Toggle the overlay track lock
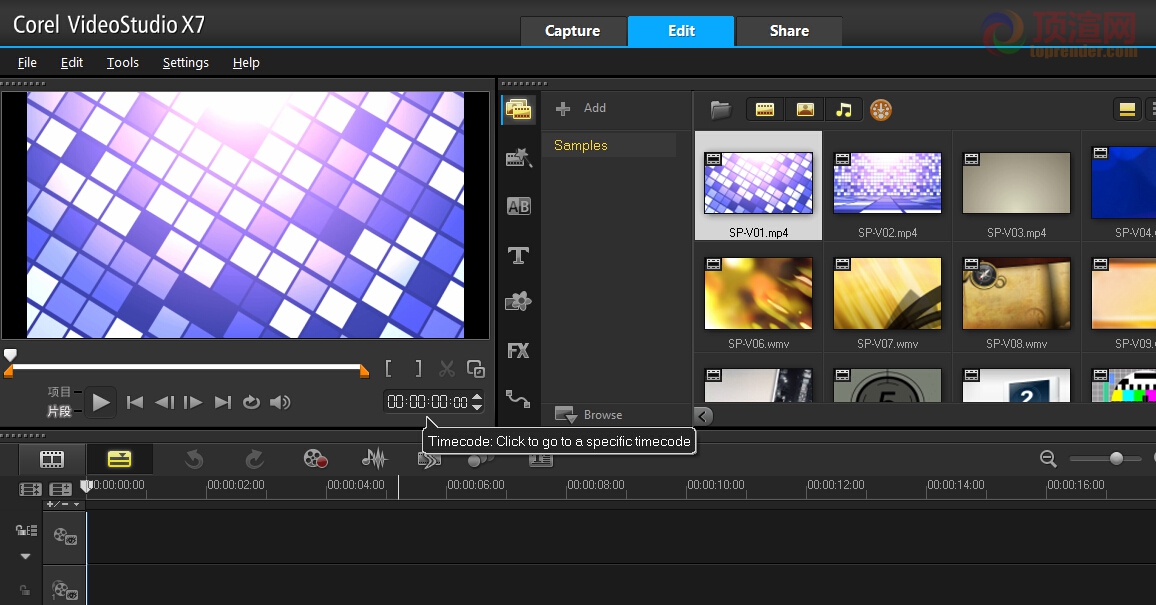The width and height of the screenshot is (1156, 605). point(25,590)
